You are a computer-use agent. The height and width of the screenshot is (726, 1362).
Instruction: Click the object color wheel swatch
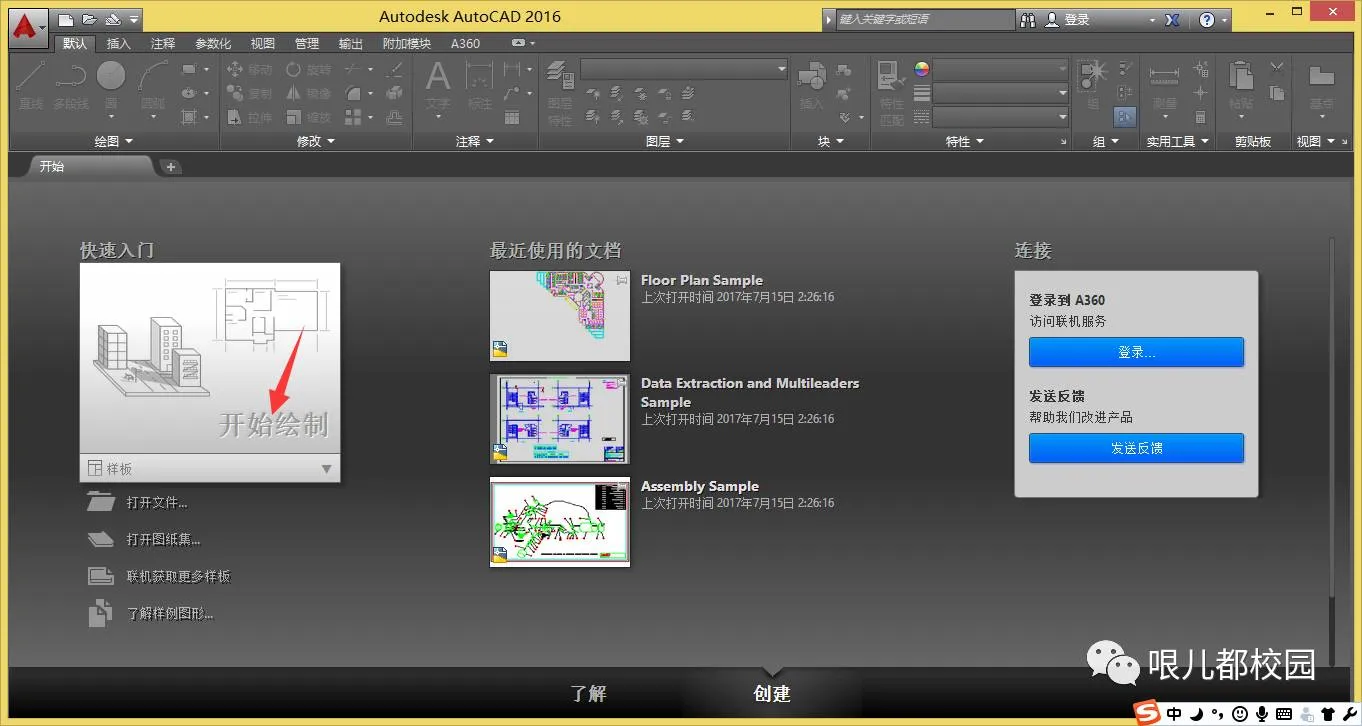coord(922,69)
